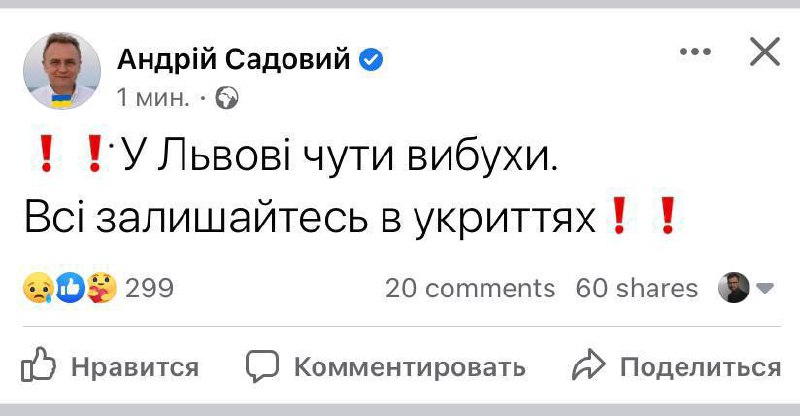The width and height of the screenshot is (800, 416).
Task: Expand the comment-as profile dropdown arrow
Action: coord(766,289)
